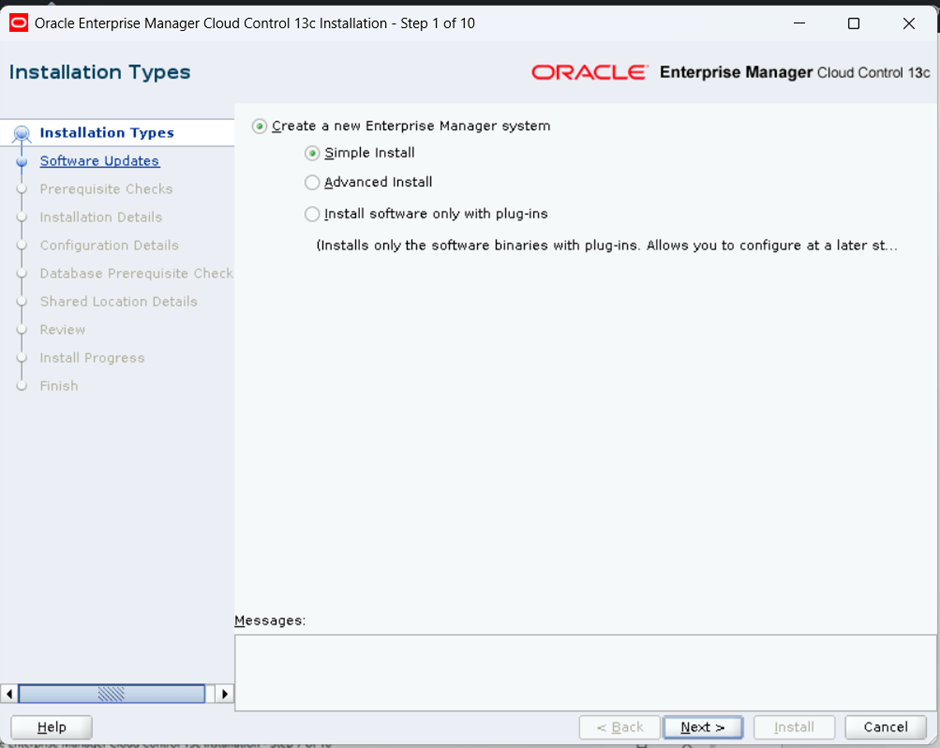Click the sidebar horizontal scrollbar thumb
The width and height of the screenshot is (940, 748).
111,694
